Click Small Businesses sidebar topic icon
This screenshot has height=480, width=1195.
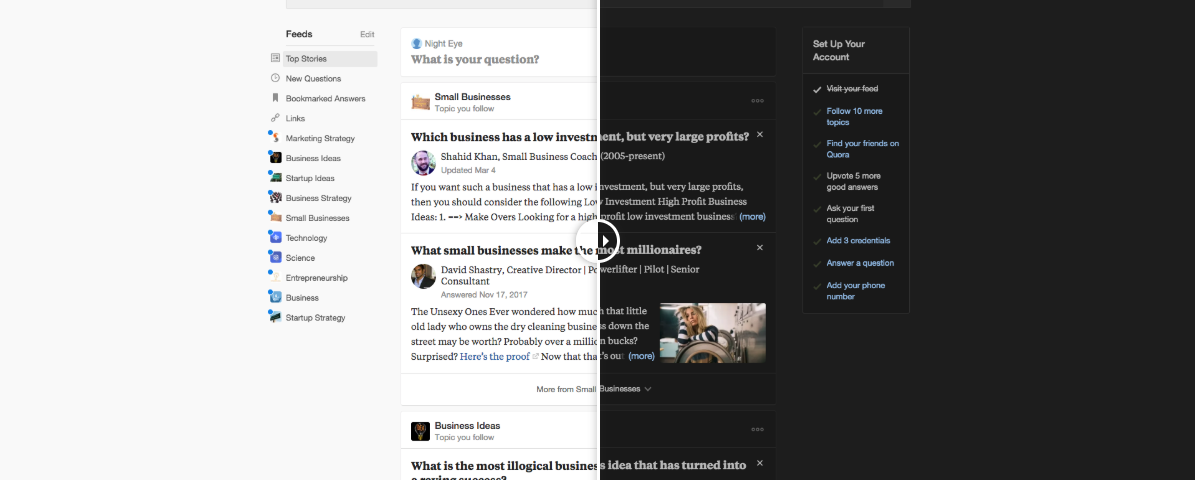(x=275, y=217)
